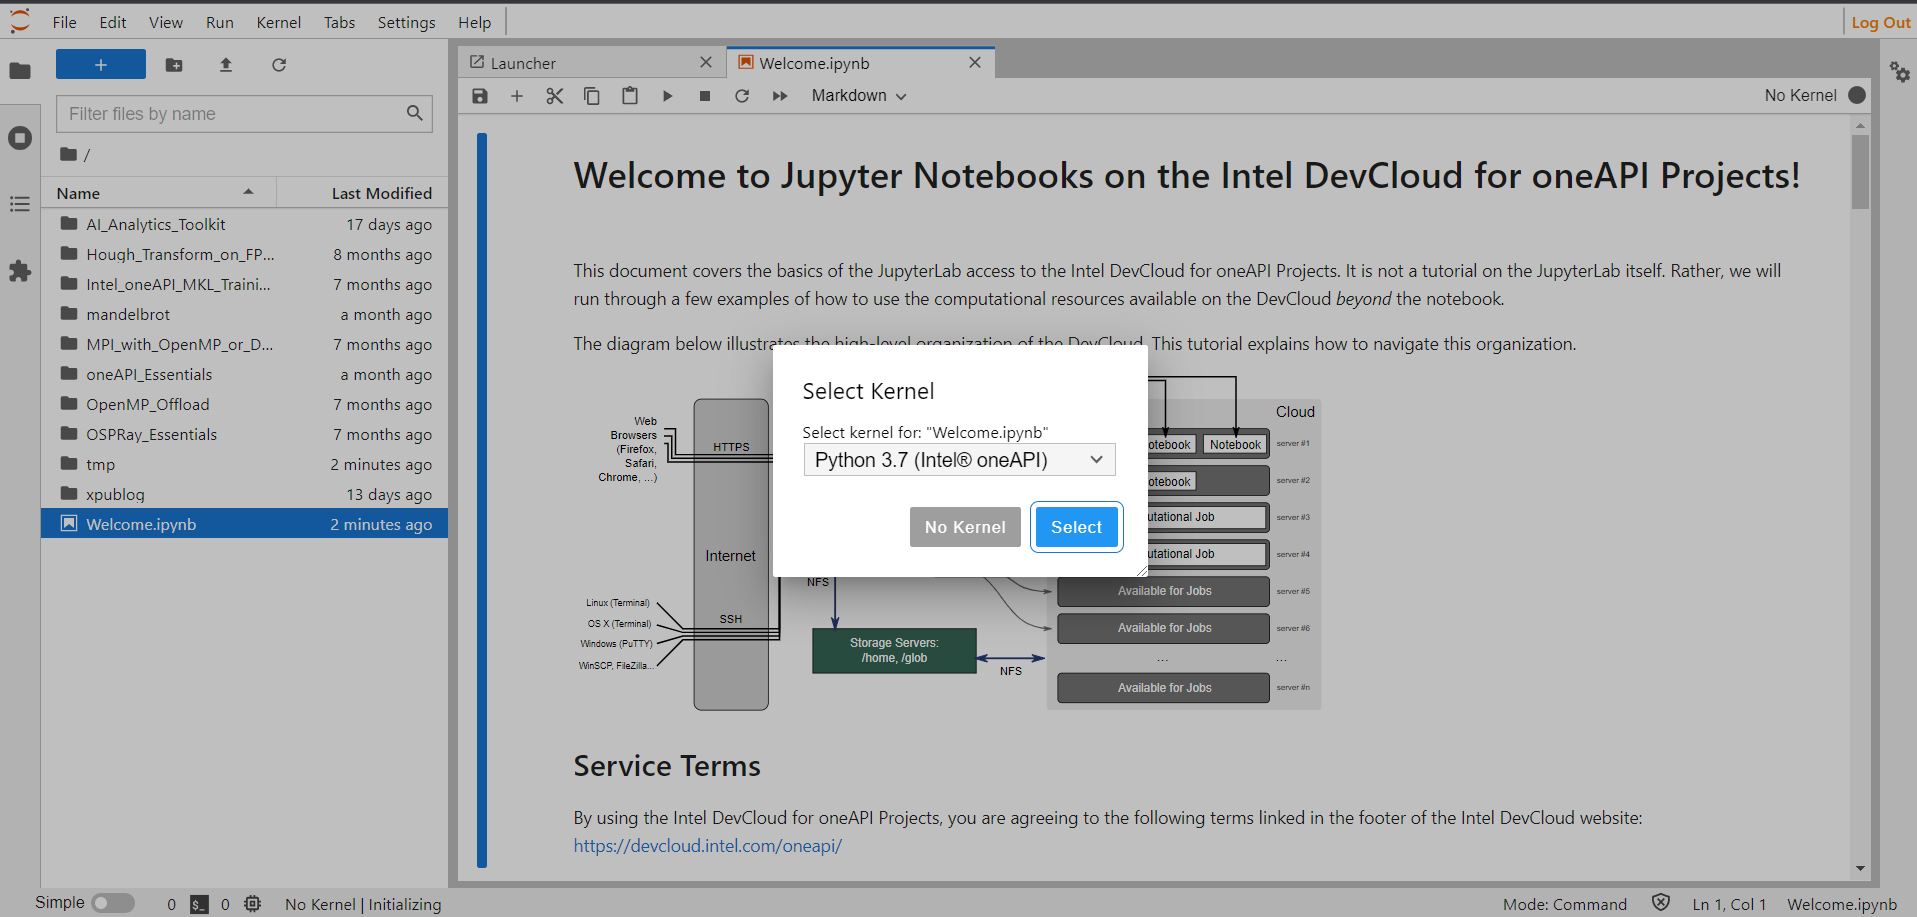Open the Hough_Transform_on_FP... folder

244,254
